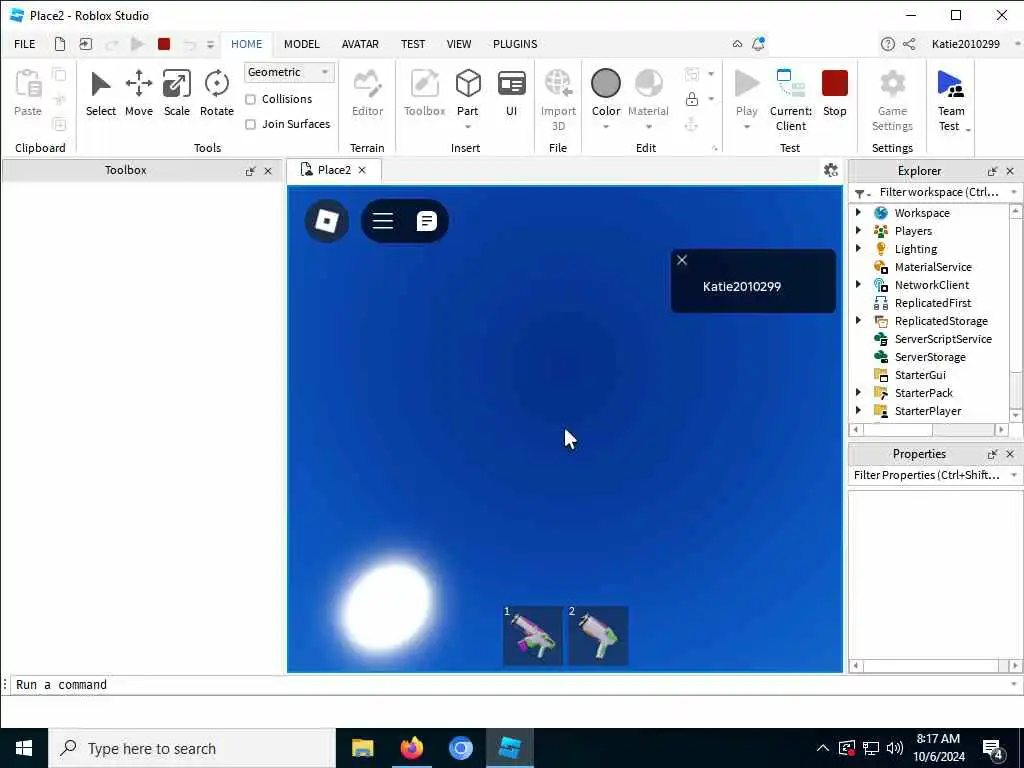Click the Katie2010299 account name in title ribbon
The height and width of the screenshot is (768, 1024).
965,44
